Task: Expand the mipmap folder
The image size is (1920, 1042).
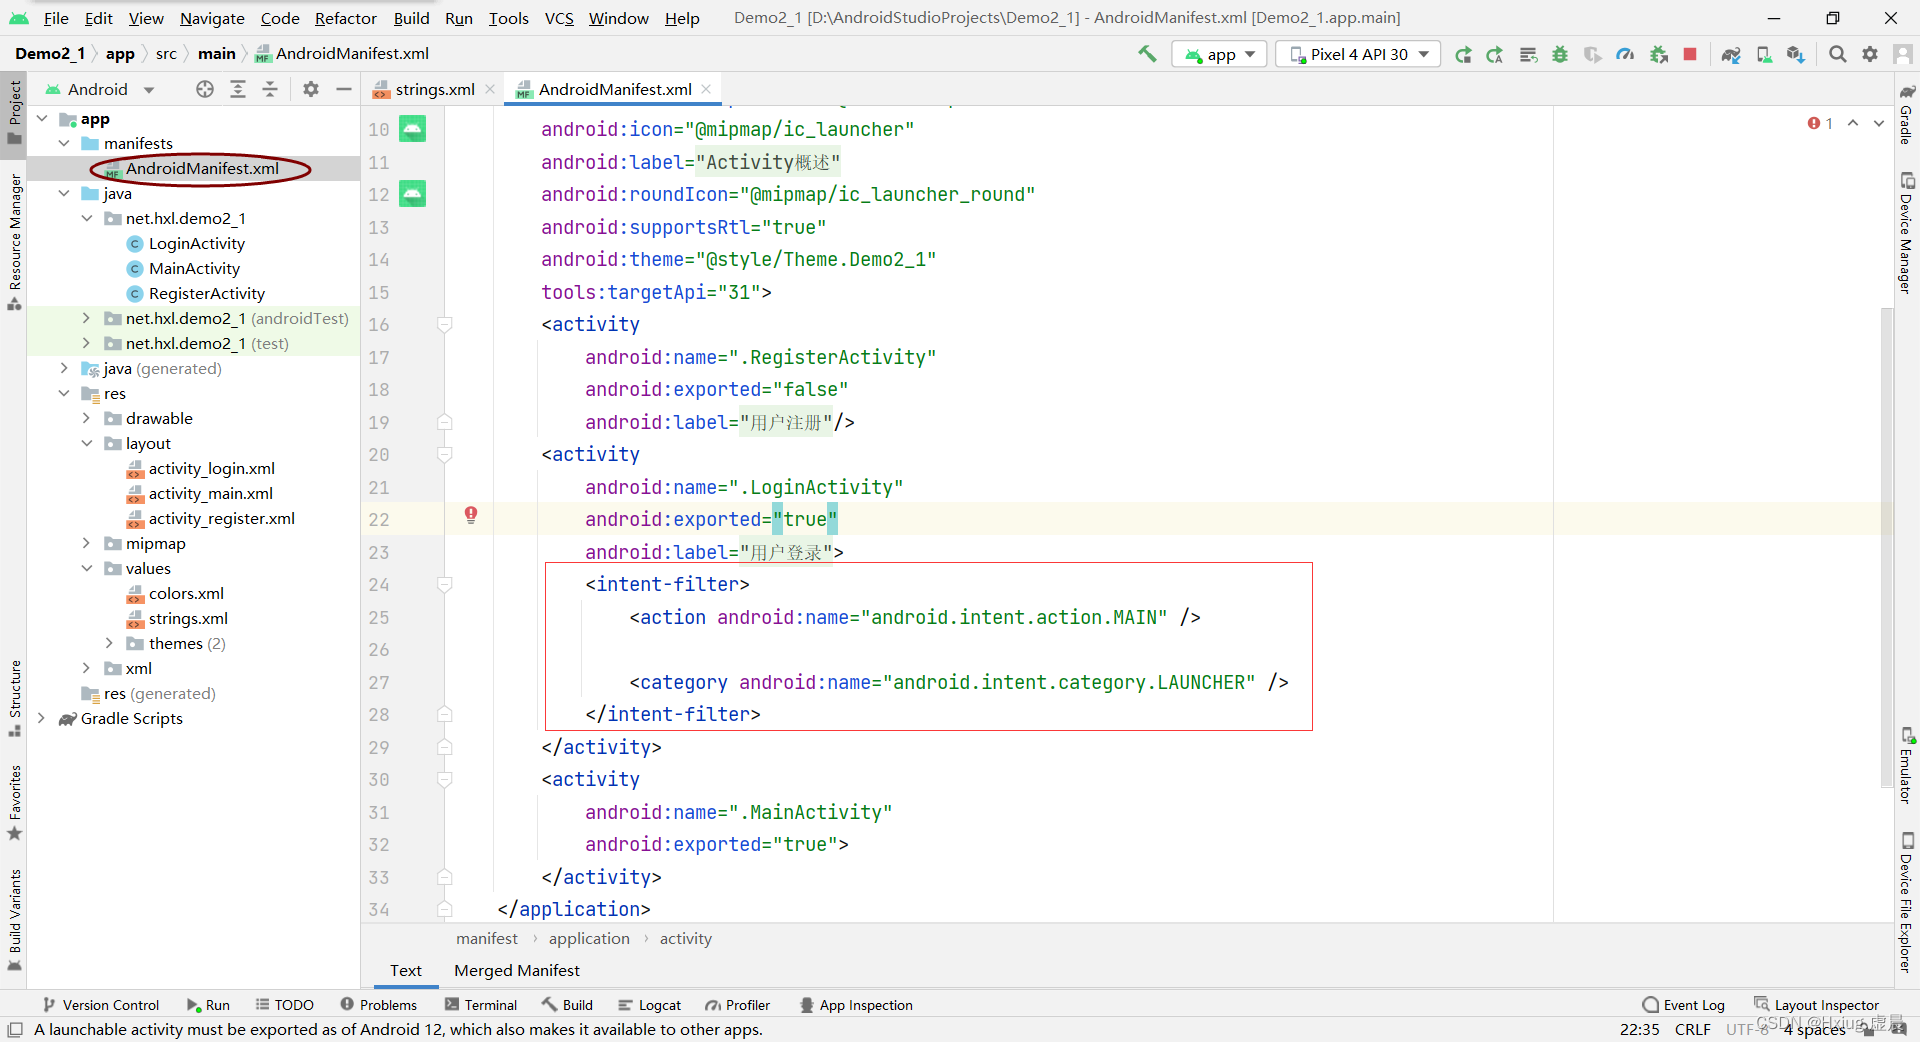Action: click(87, 543)
